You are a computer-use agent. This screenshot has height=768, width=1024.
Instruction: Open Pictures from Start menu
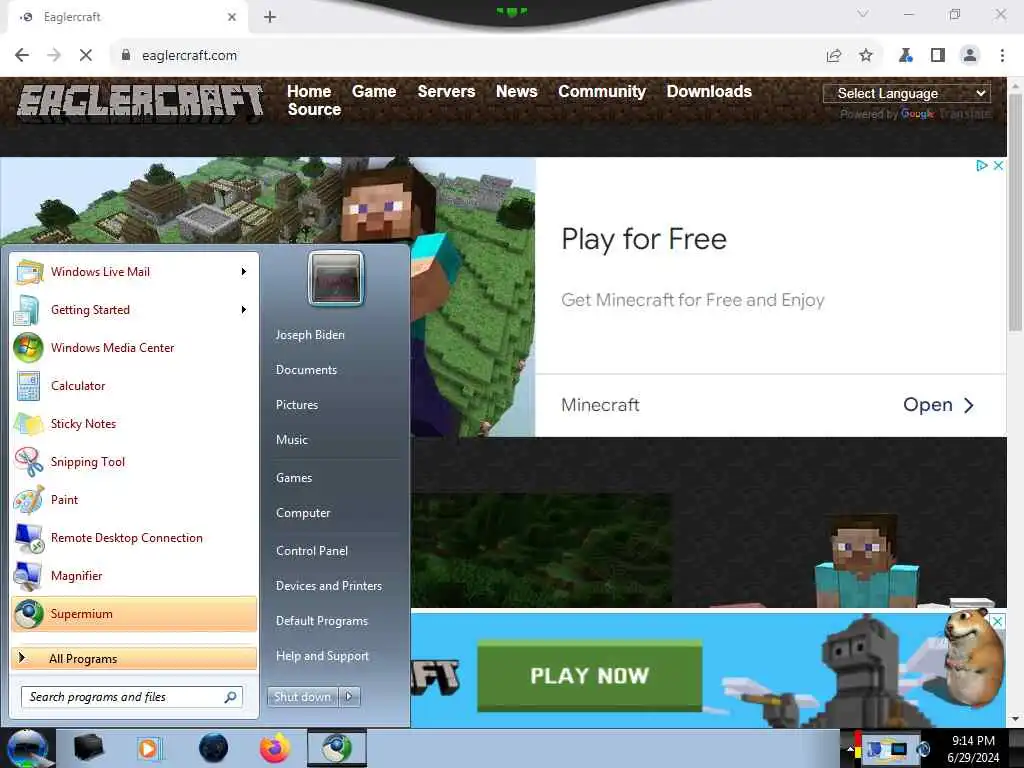(x=297, y=405)
